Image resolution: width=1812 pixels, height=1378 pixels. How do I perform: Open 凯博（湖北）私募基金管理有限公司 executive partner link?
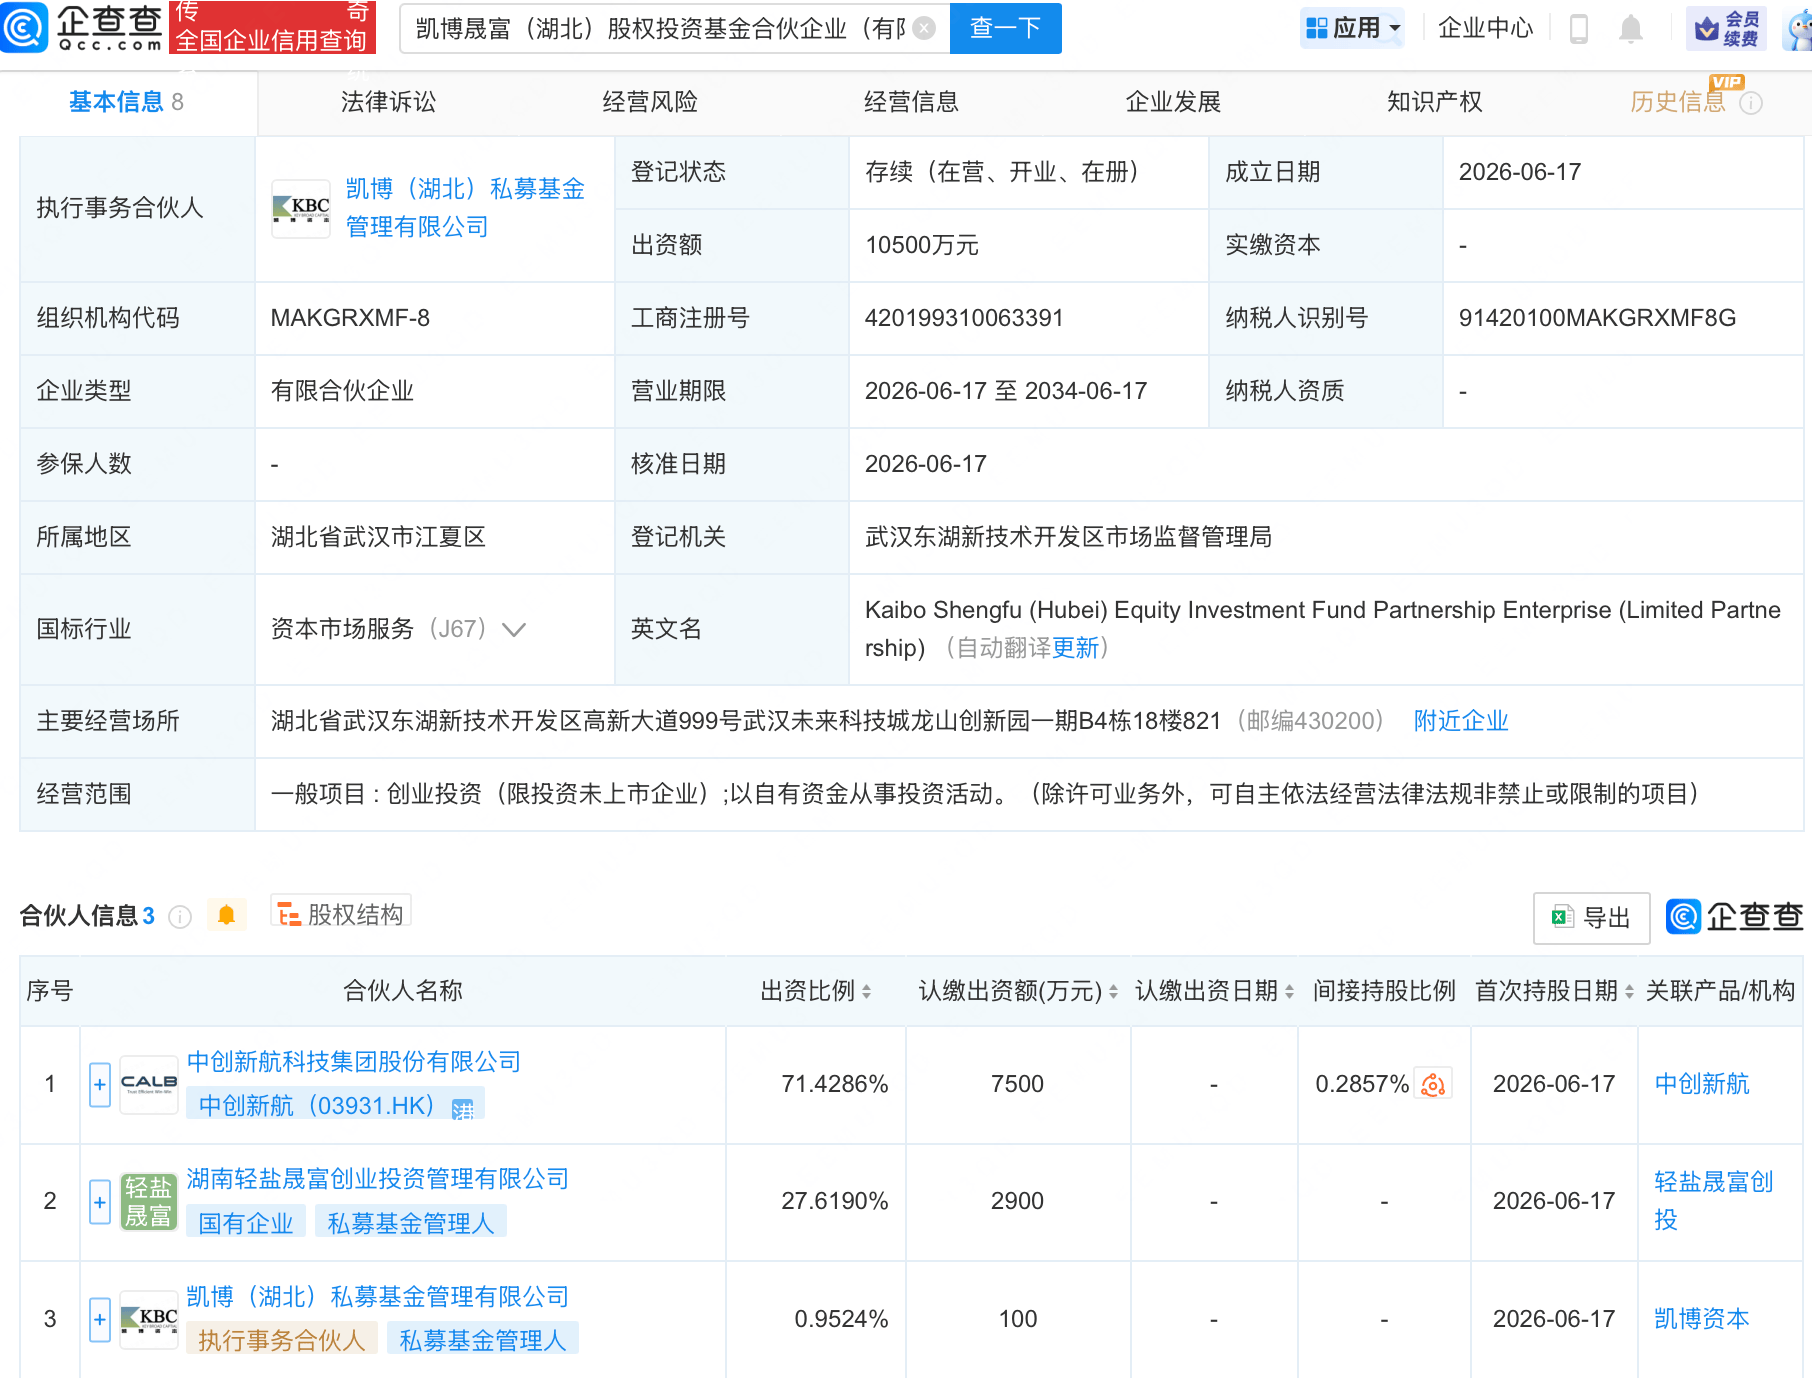(x=465, y=208)
